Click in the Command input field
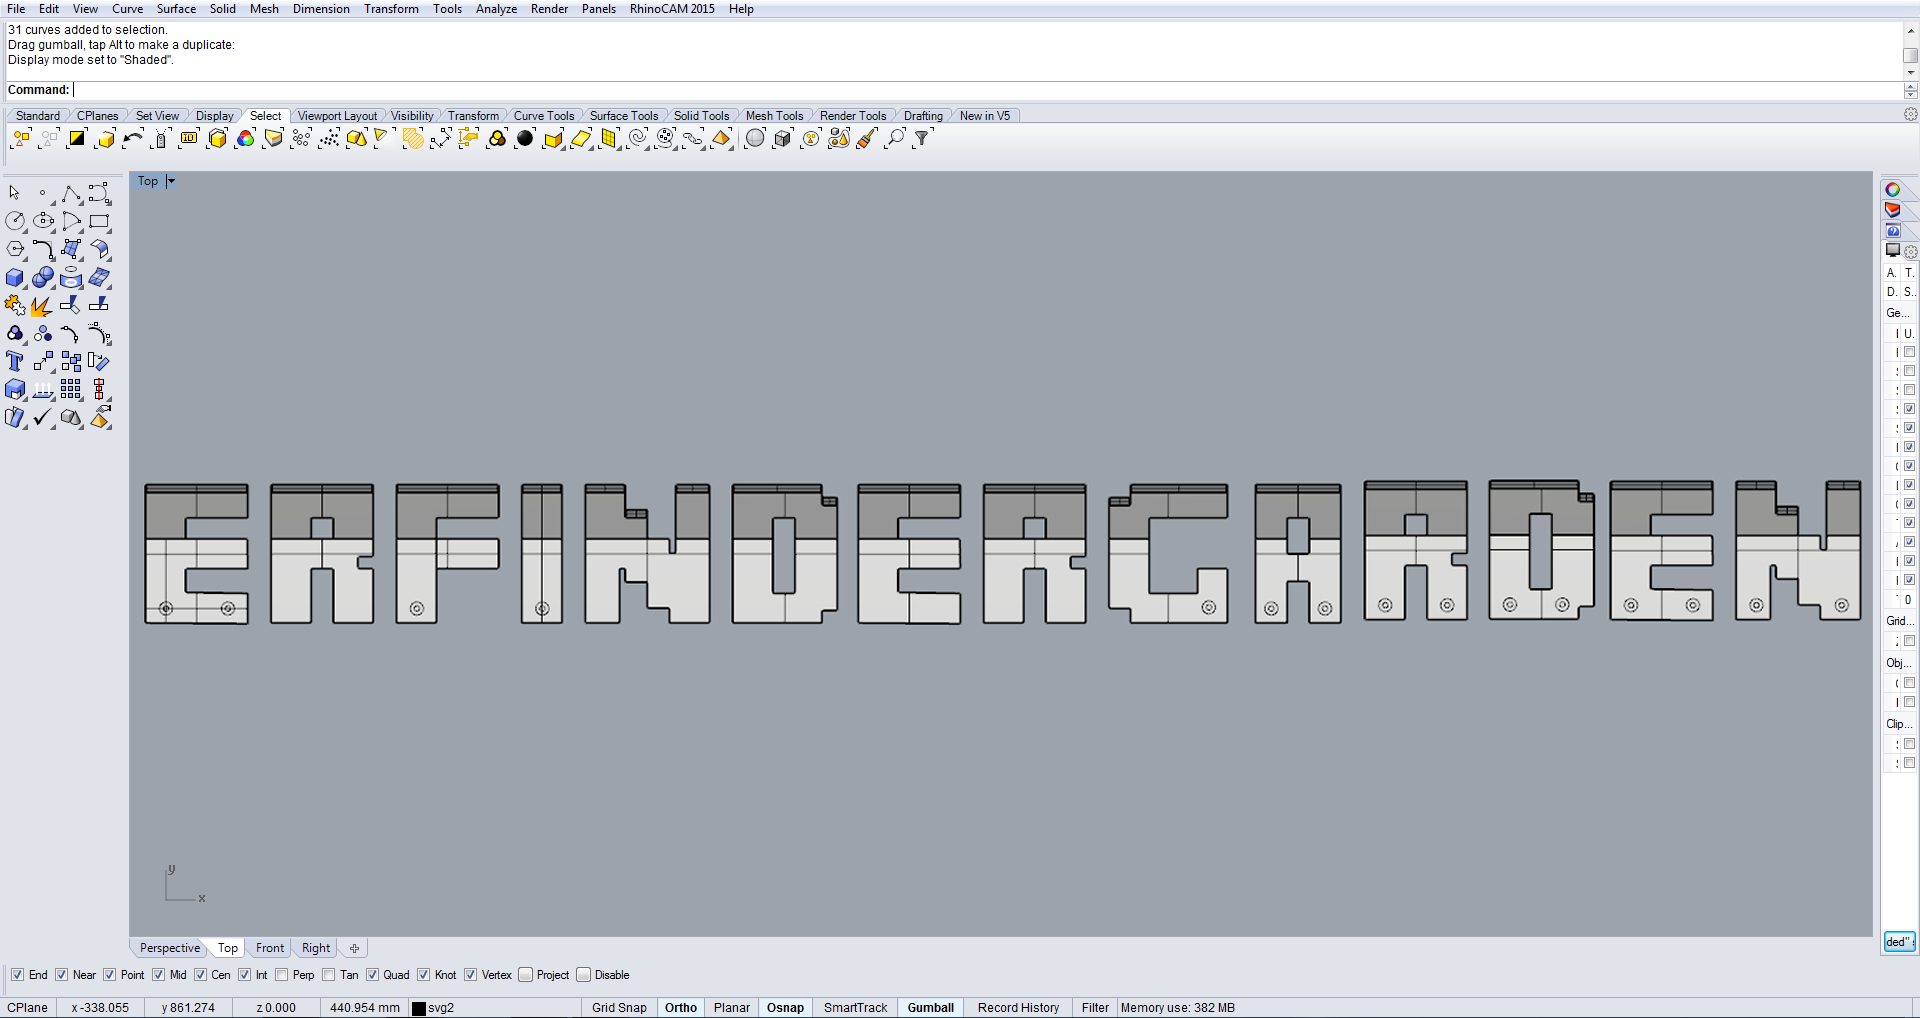The image size is (1920, 1018). coord(985,90)
